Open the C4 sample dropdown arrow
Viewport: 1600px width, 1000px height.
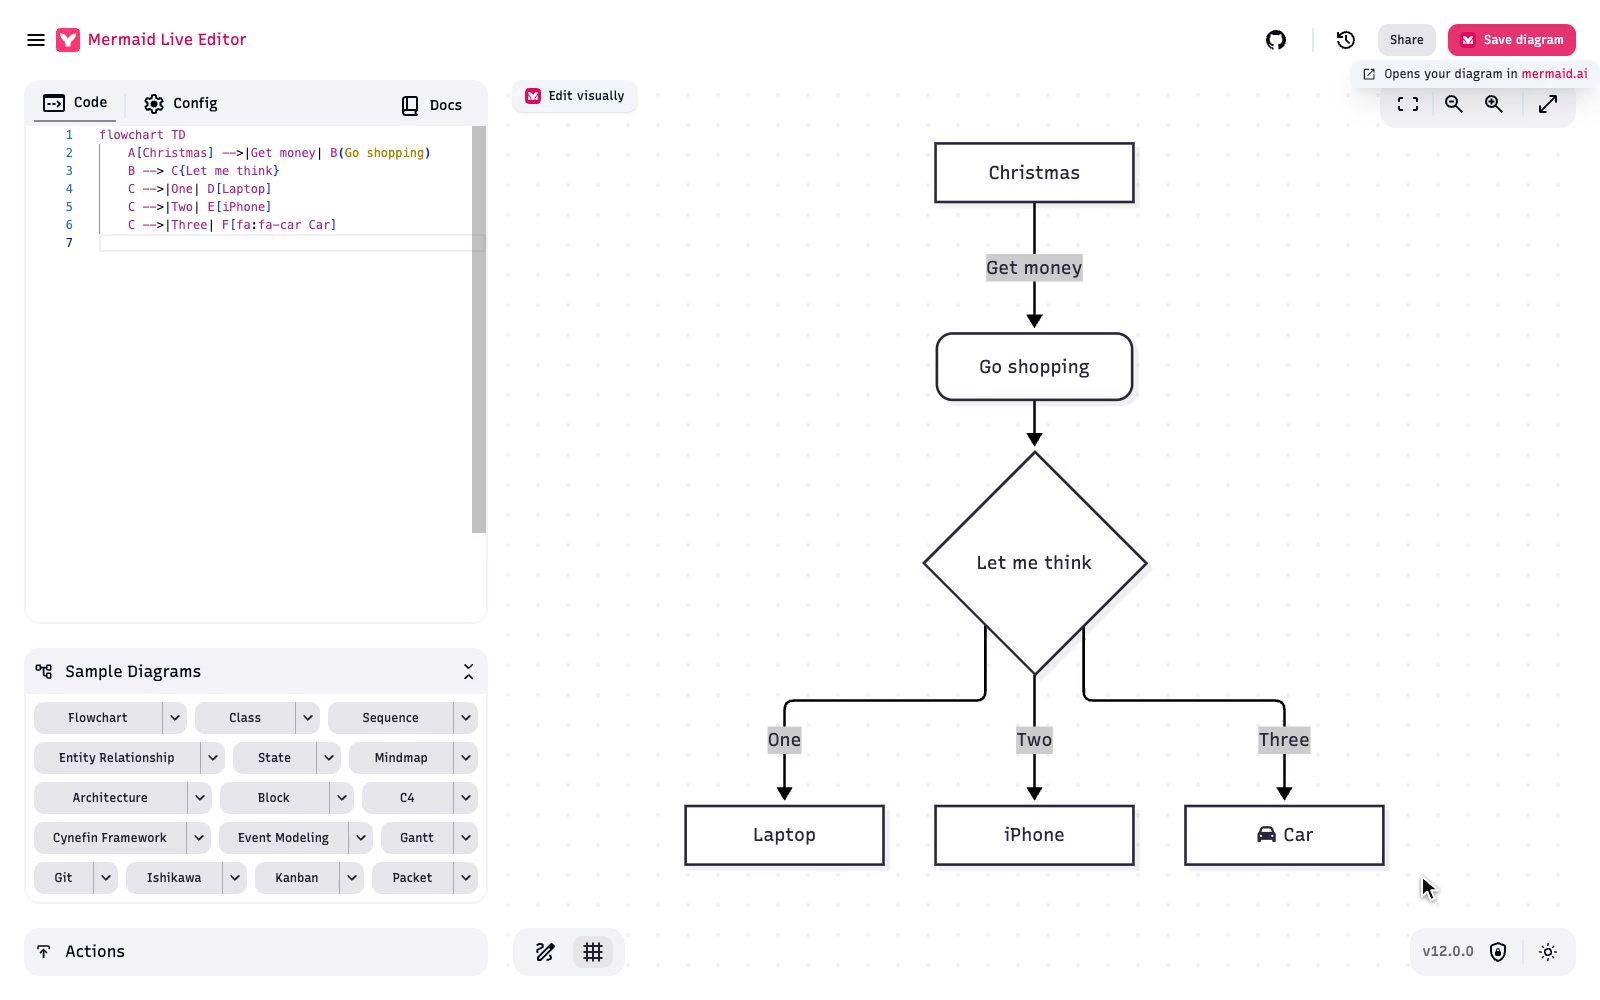[x=466, y=798]
